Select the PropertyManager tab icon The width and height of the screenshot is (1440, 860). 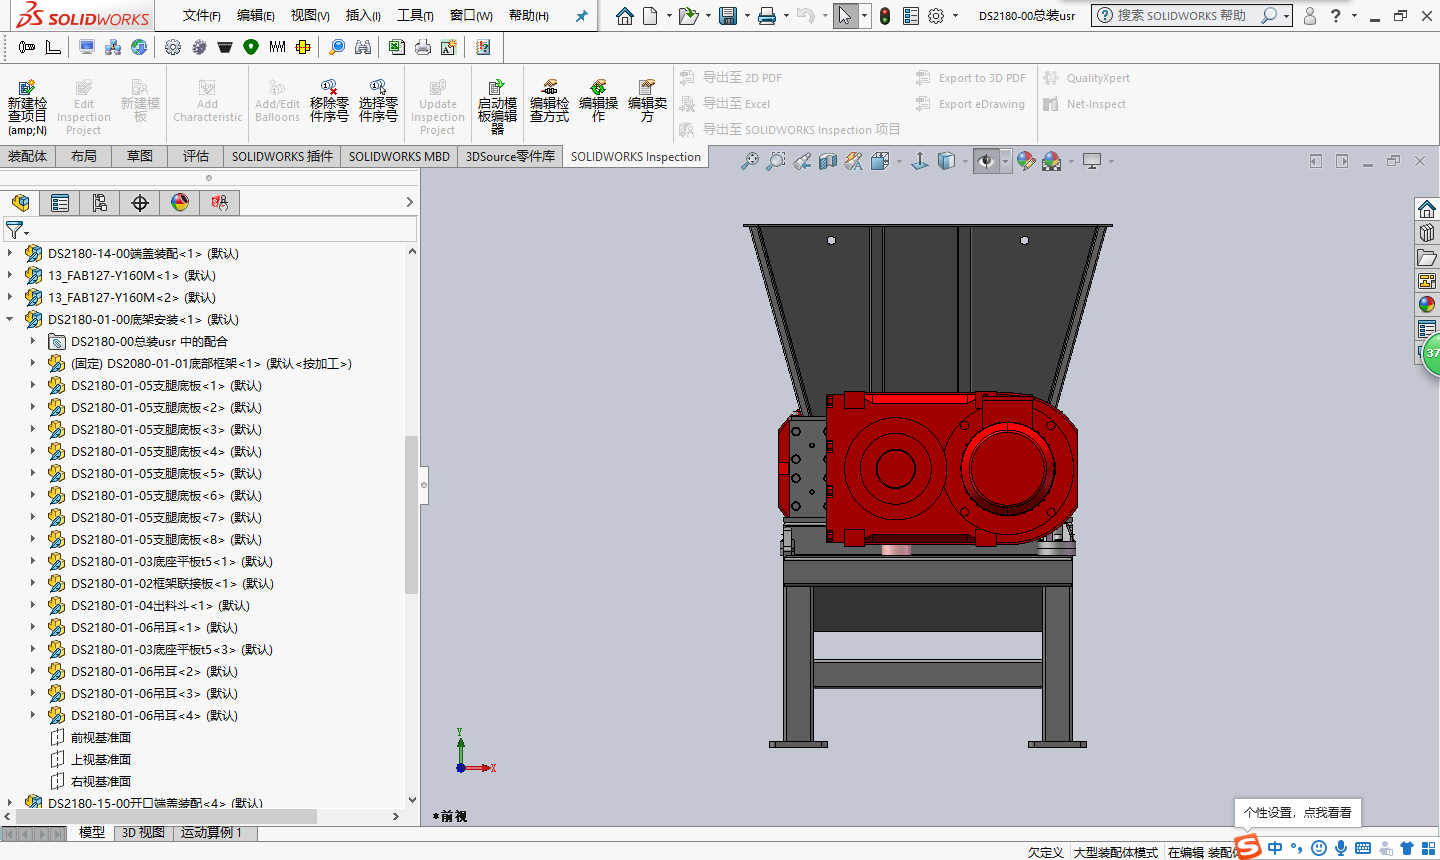60,203
